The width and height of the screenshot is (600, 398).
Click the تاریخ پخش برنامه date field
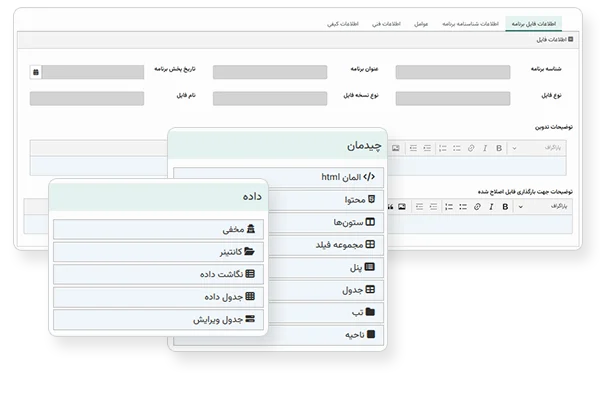pyautogui.click(x=93, y=72)
